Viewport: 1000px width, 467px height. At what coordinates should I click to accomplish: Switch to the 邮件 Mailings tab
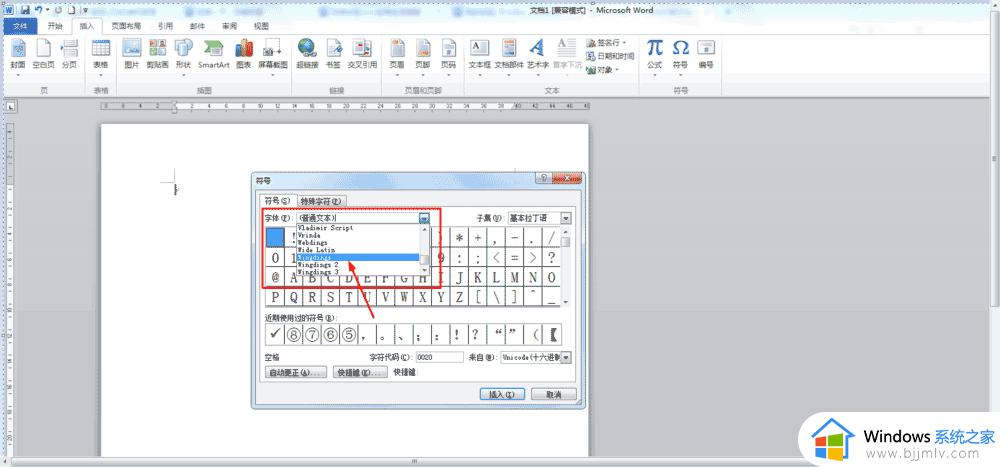pyautogui.click(x=198, y=26)
